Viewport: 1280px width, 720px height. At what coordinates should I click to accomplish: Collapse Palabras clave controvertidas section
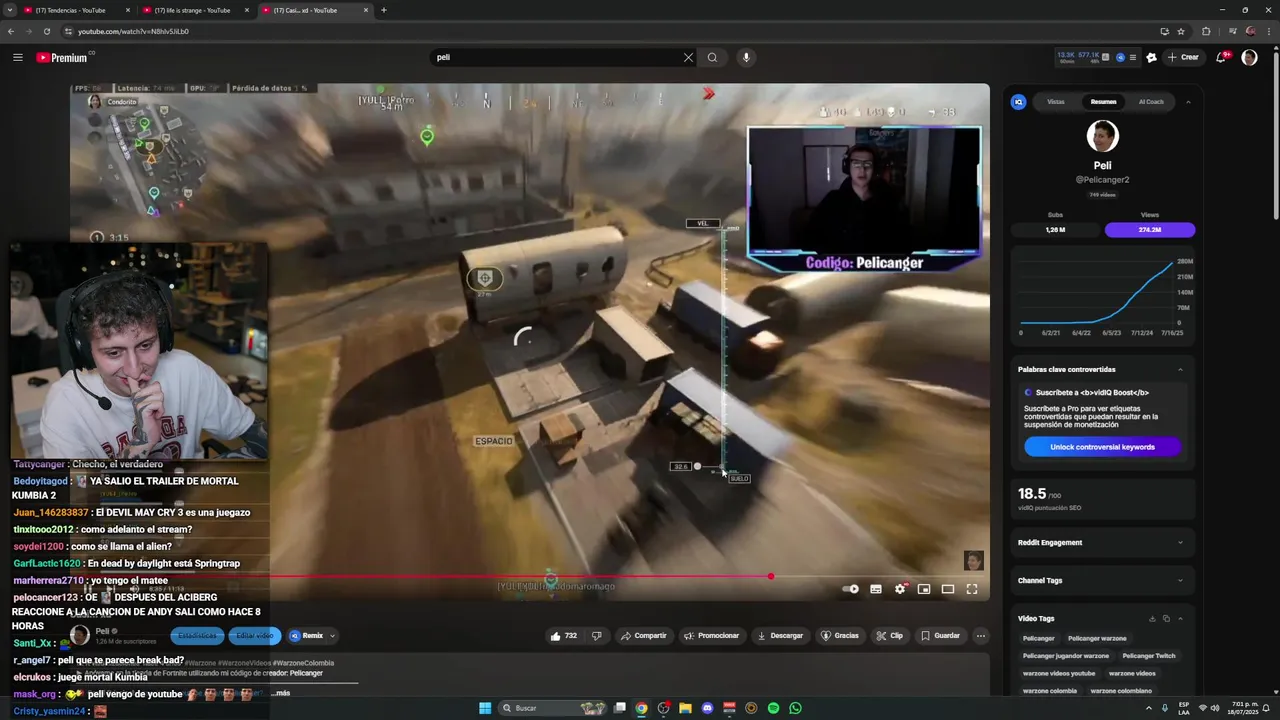click(x=1180, y=369)
